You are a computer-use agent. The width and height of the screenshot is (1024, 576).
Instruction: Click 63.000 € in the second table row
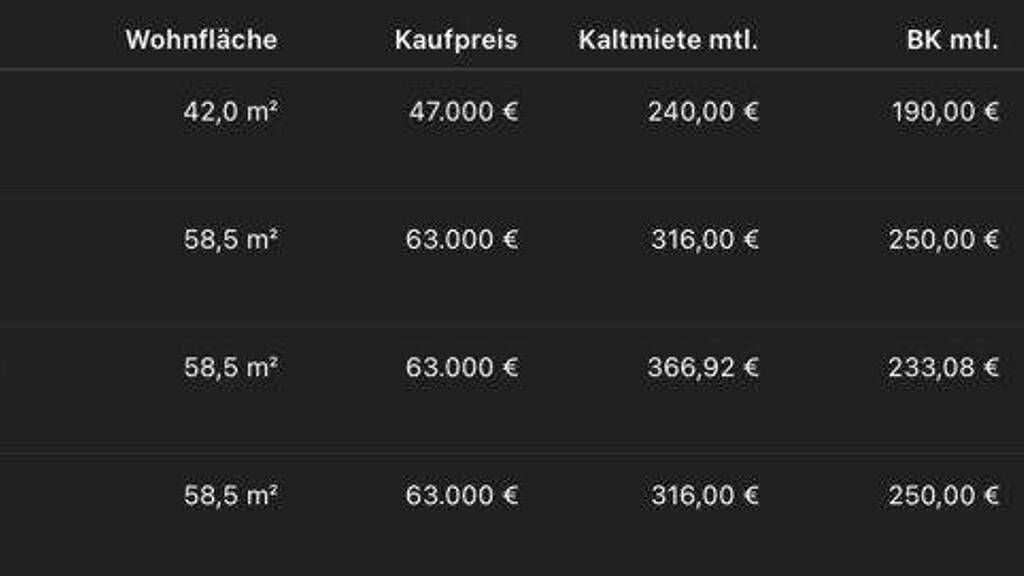(x=462, y=239)
